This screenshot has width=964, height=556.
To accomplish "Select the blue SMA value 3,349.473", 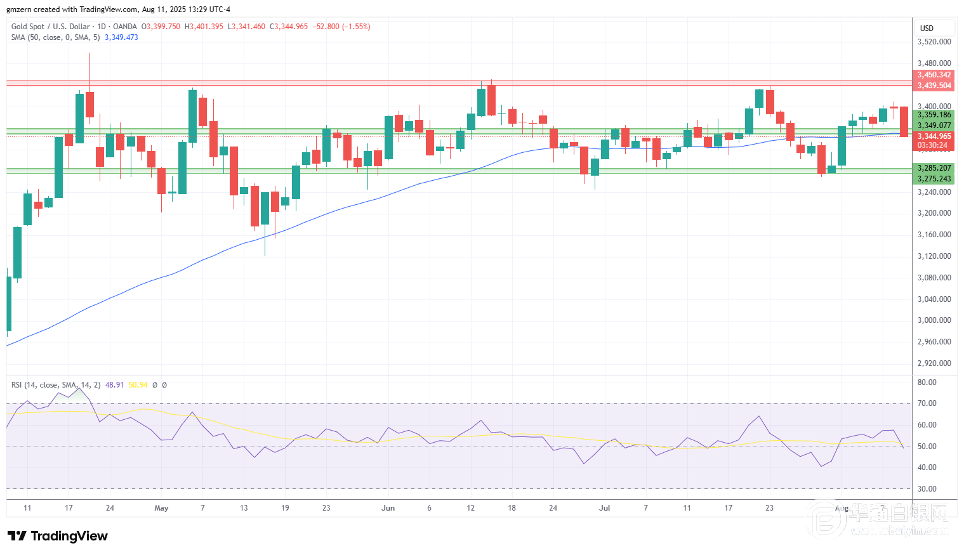I will point(121,38).
